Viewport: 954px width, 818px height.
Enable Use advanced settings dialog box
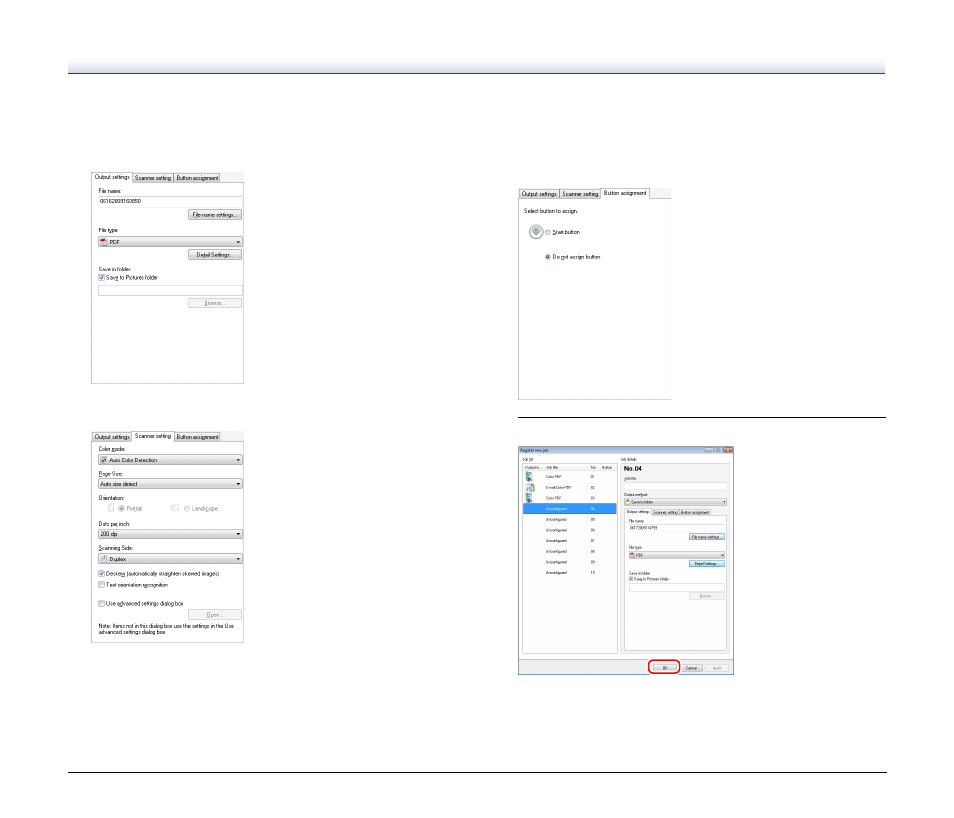(101, 604)
